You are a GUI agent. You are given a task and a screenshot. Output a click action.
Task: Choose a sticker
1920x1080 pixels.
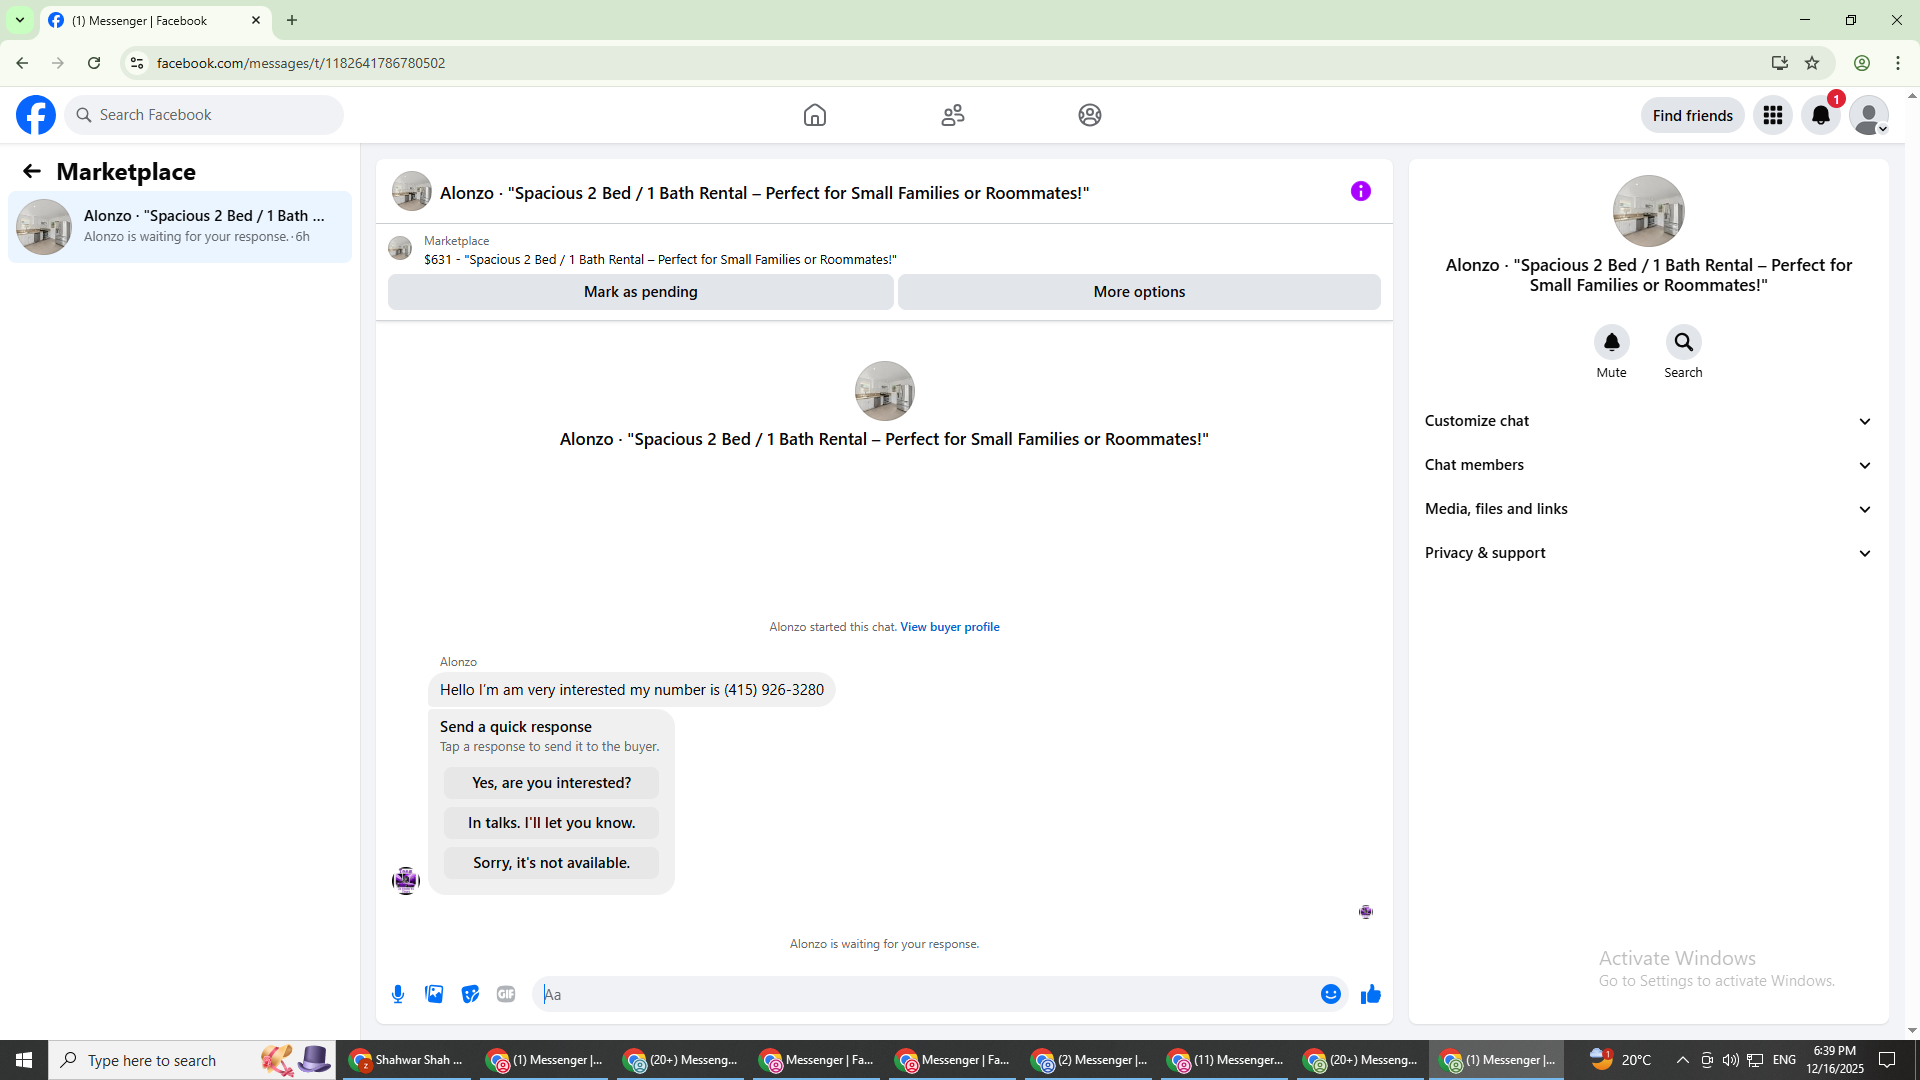click(470, 994)
